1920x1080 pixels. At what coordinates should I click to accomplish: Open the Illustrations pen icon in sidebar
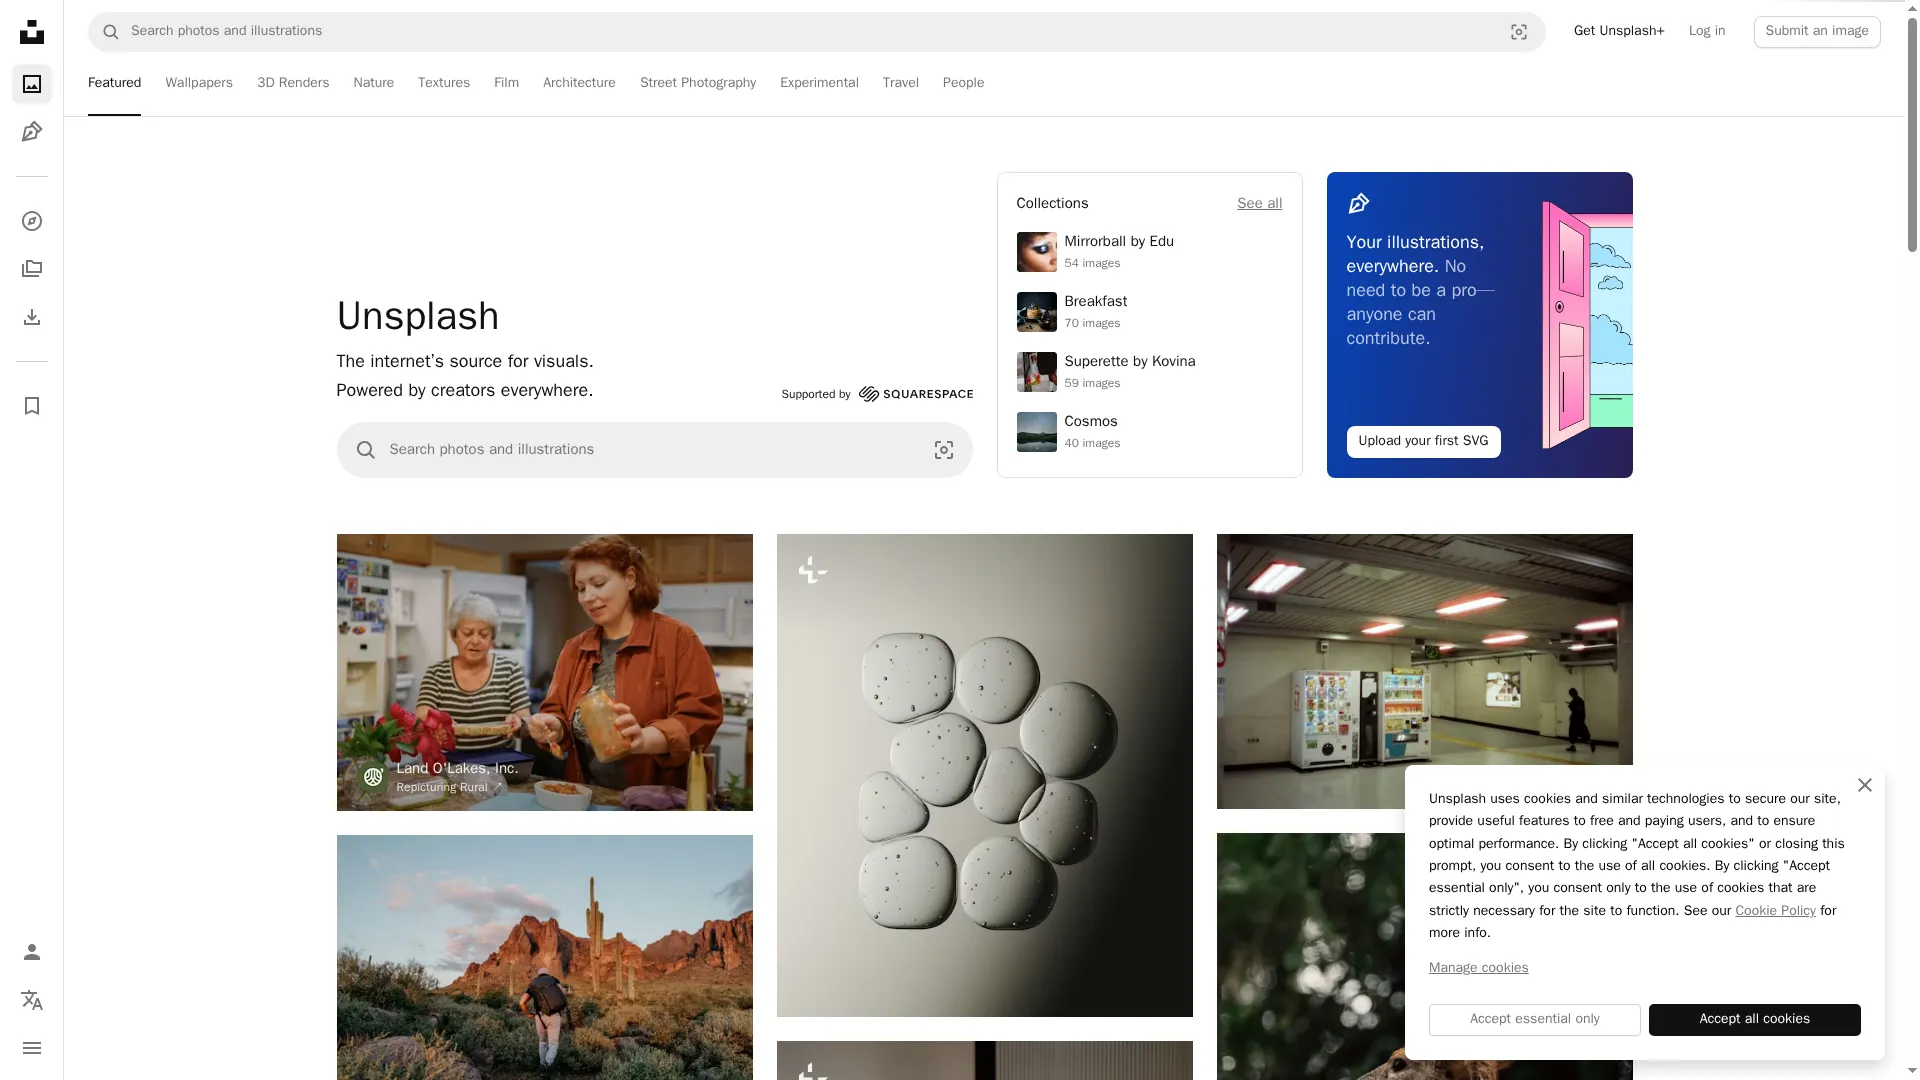coord(32,132)
